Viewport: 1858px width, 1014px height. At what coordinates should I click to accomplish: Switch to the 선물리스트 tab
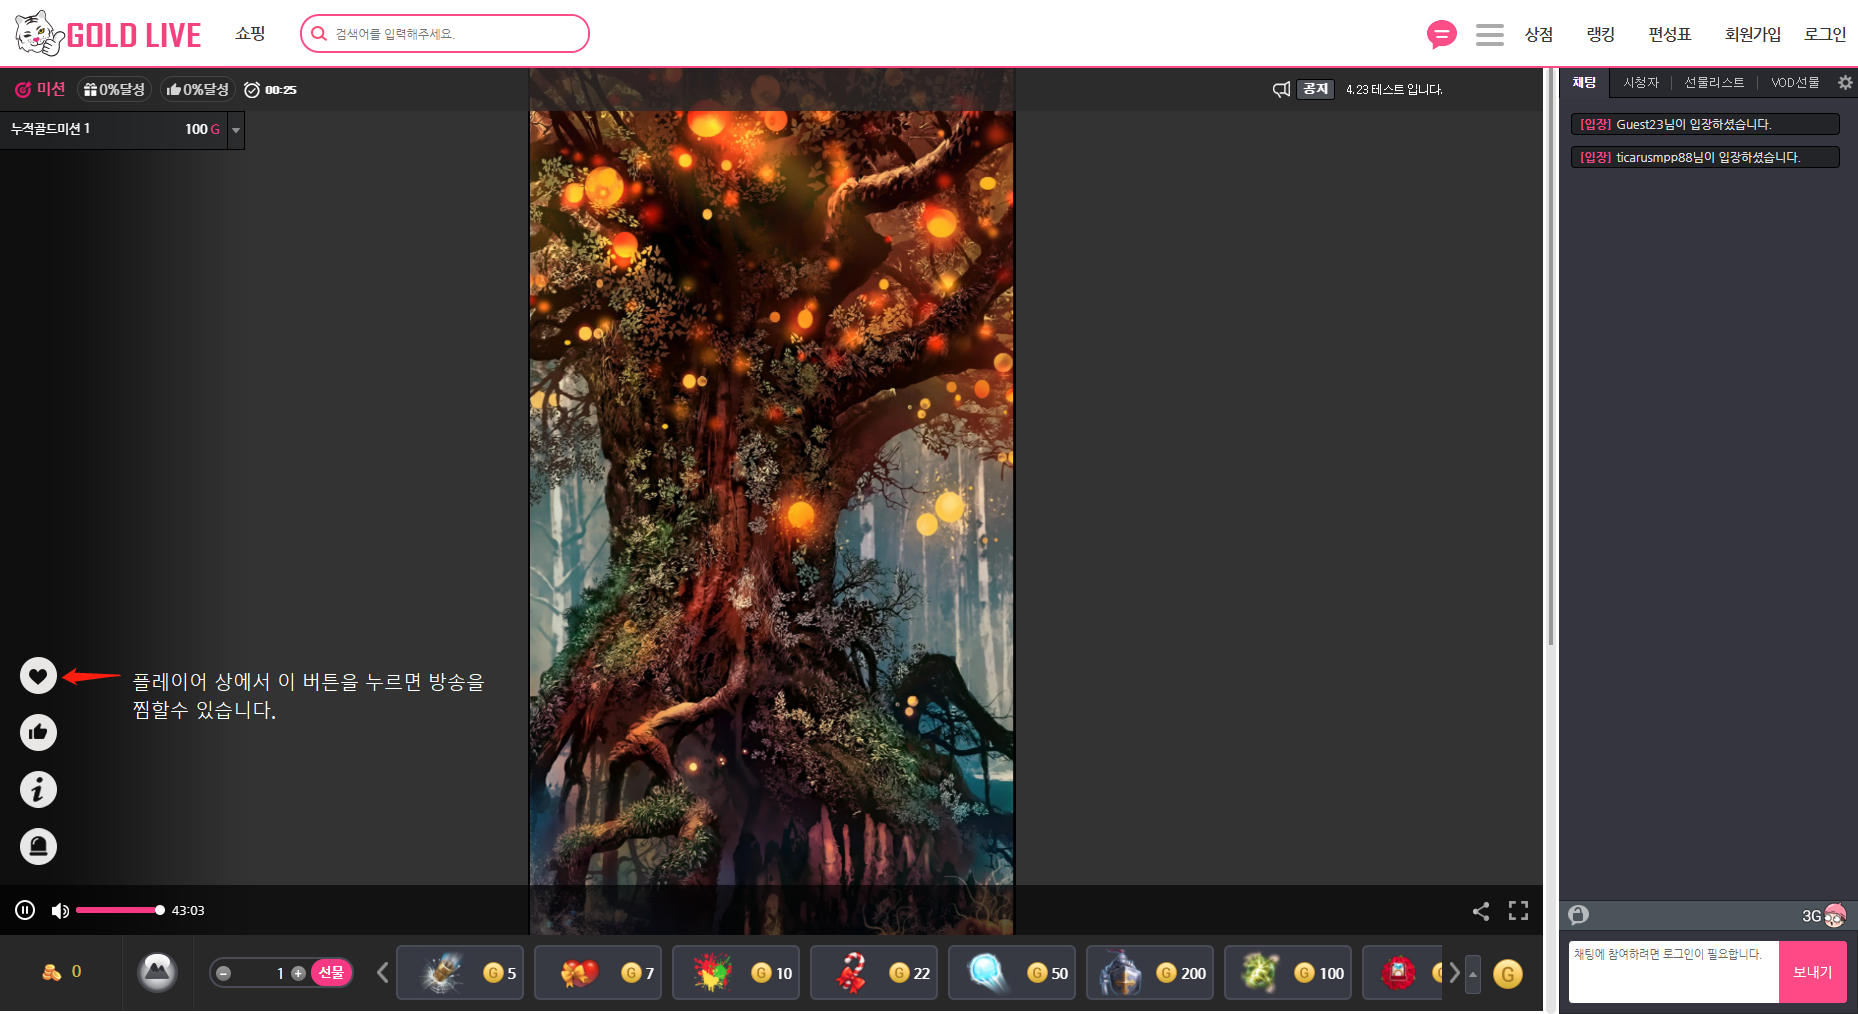point(1714,83)
